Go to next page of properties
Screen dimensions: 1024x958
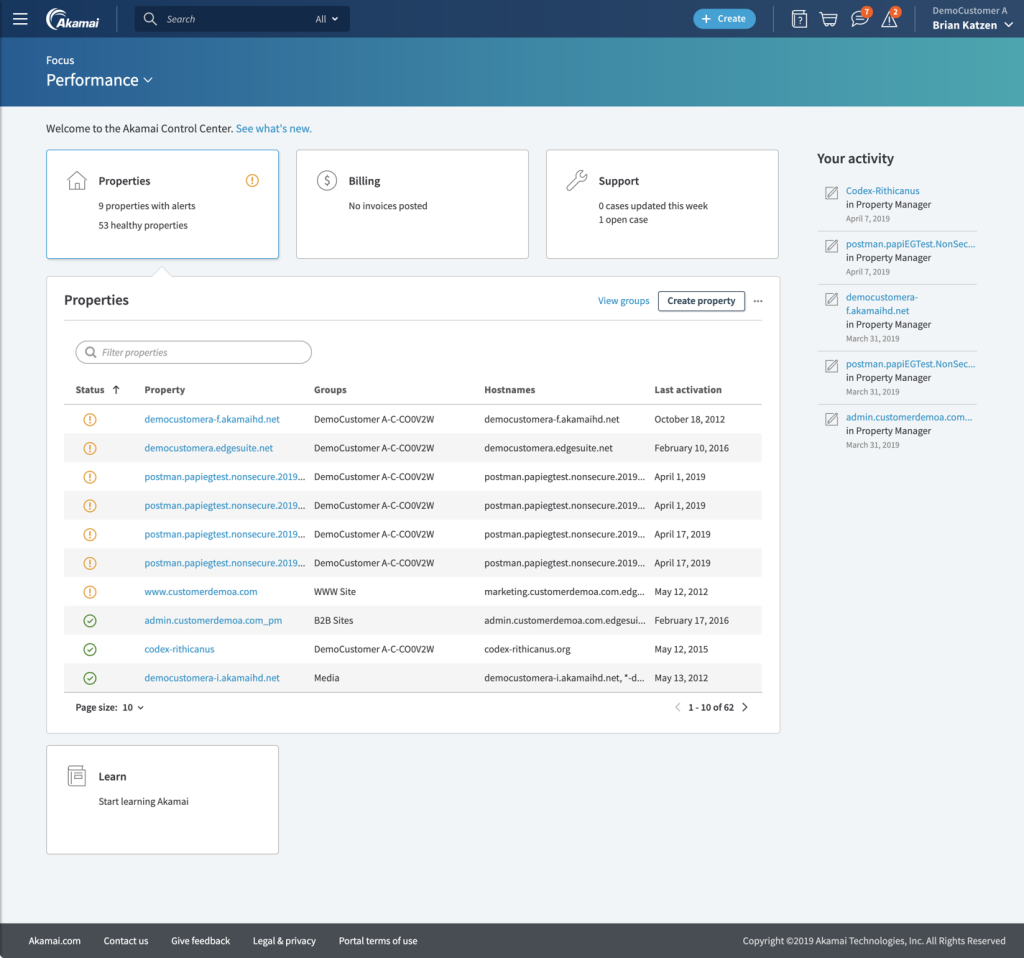point(745,707)
